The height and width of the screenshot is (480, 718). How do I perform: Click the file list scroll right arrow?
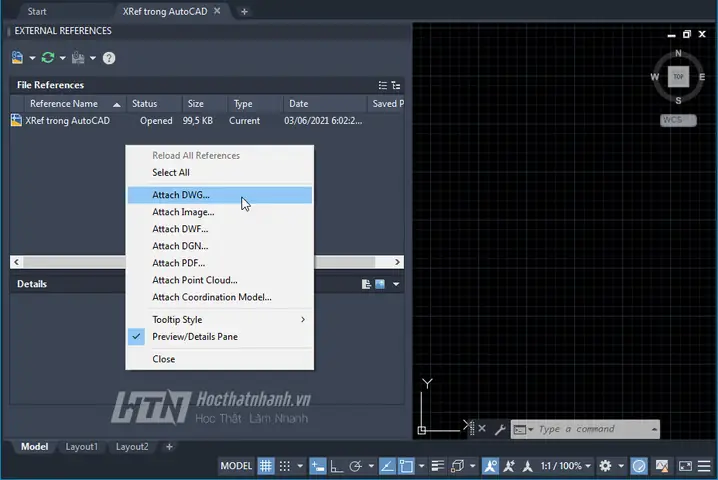pos(397,262)
